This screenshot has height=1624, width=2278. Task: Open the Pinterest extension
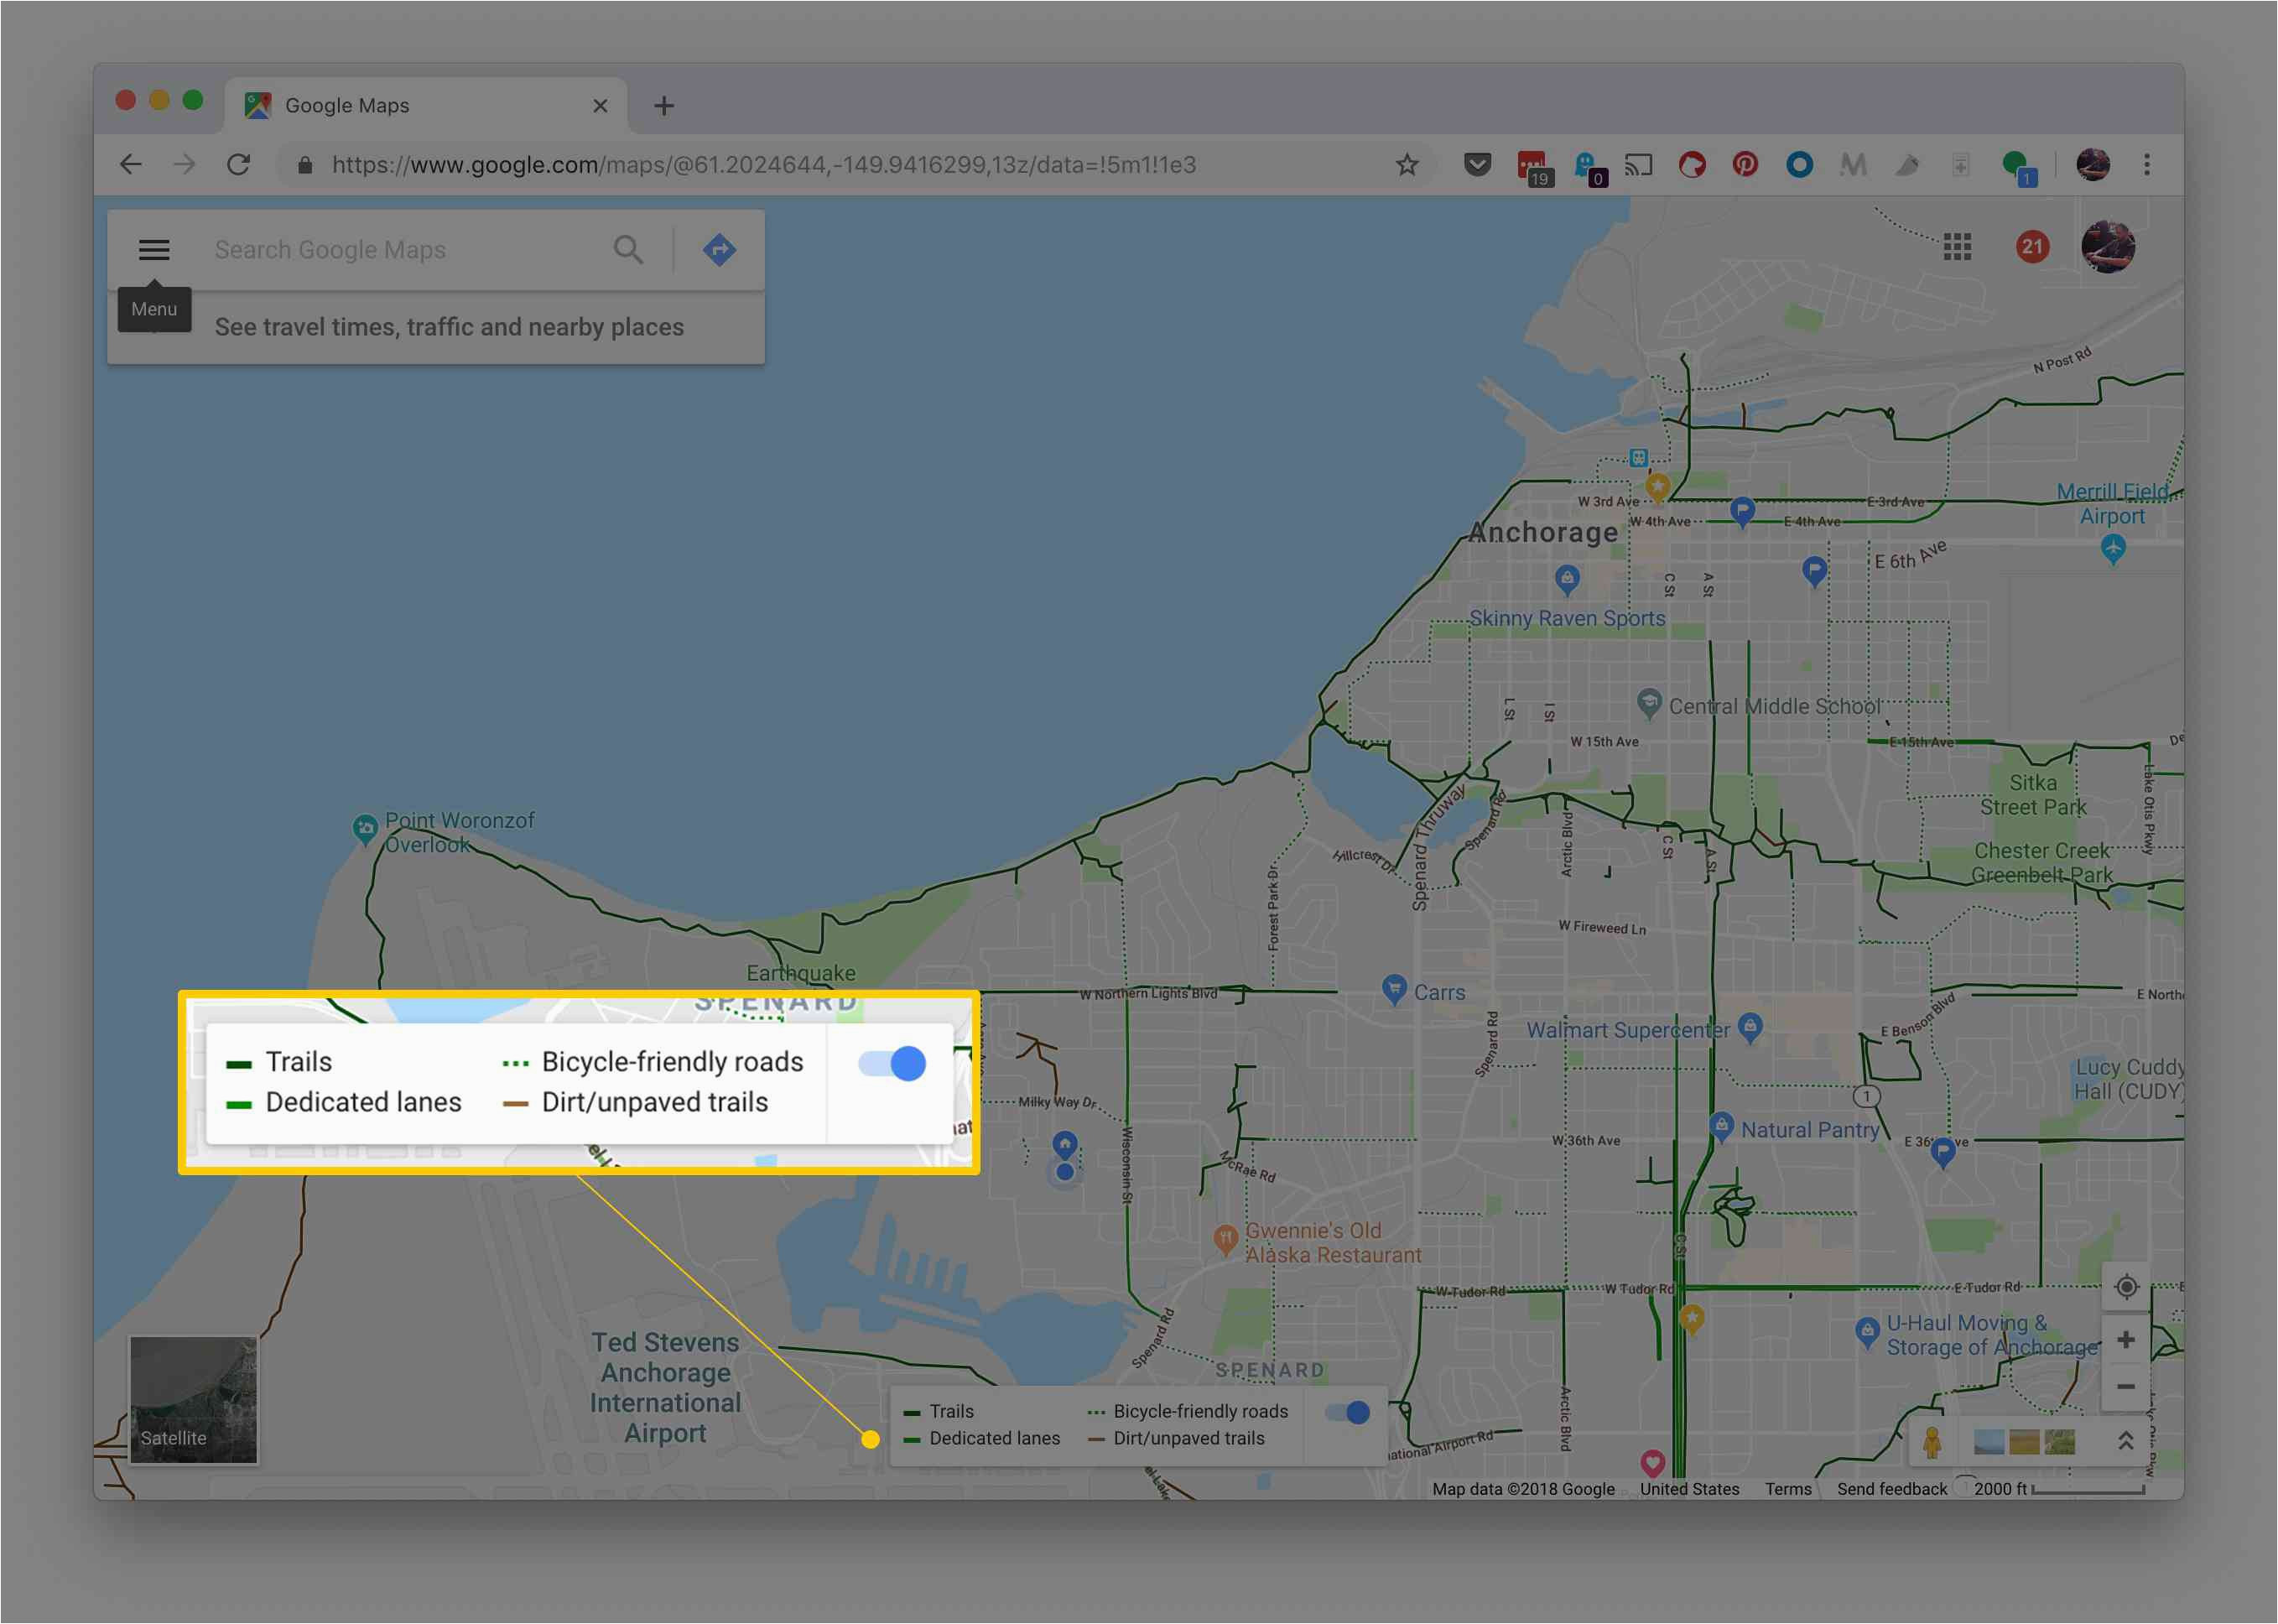click(1745, 165)
